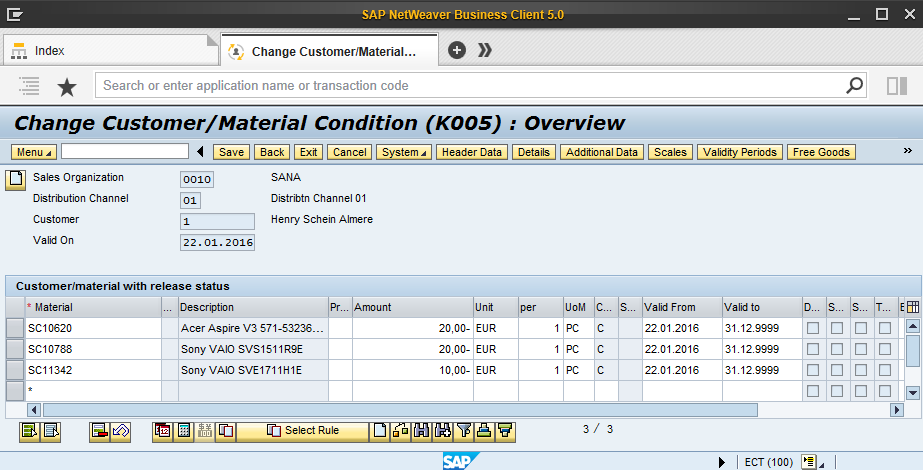Image resolution: width=923 pixels, height=470 pixels.
Task: Click the horizontal scrollbar thumb of table
Action: click(x=400, y=410)
